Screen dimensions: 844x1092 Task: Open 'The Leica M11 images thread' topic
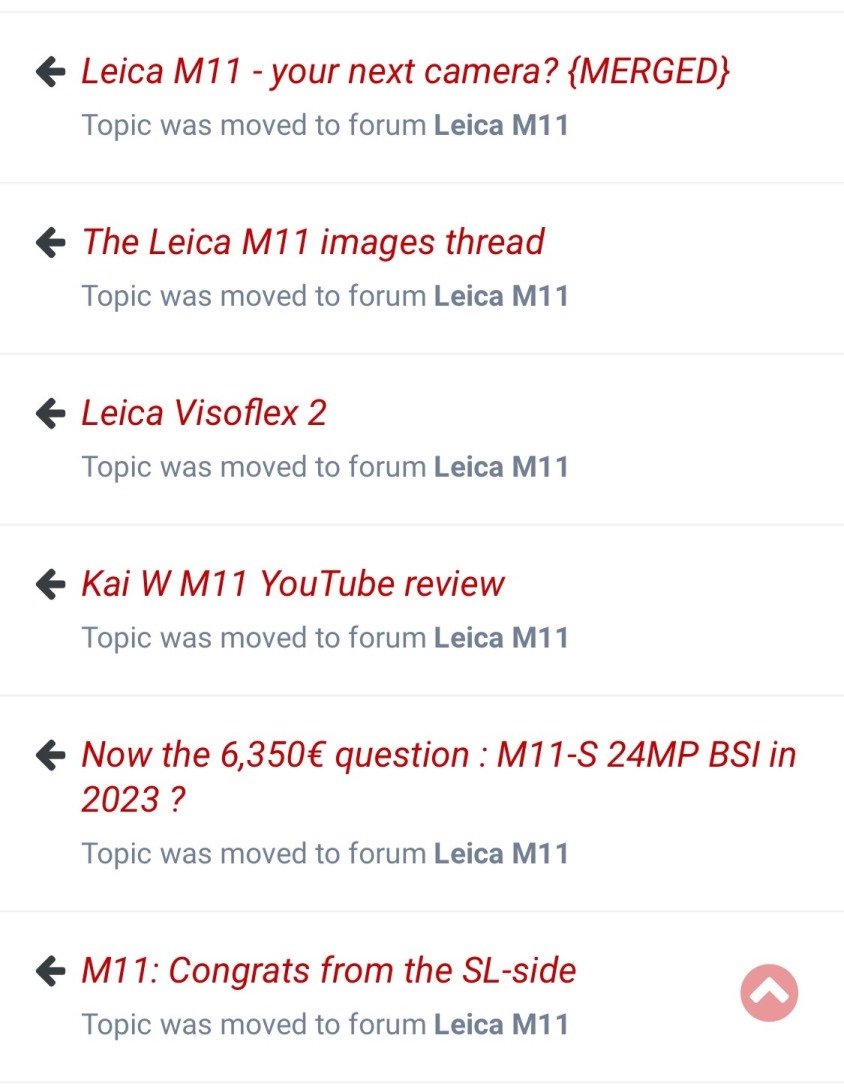[313, 242]
